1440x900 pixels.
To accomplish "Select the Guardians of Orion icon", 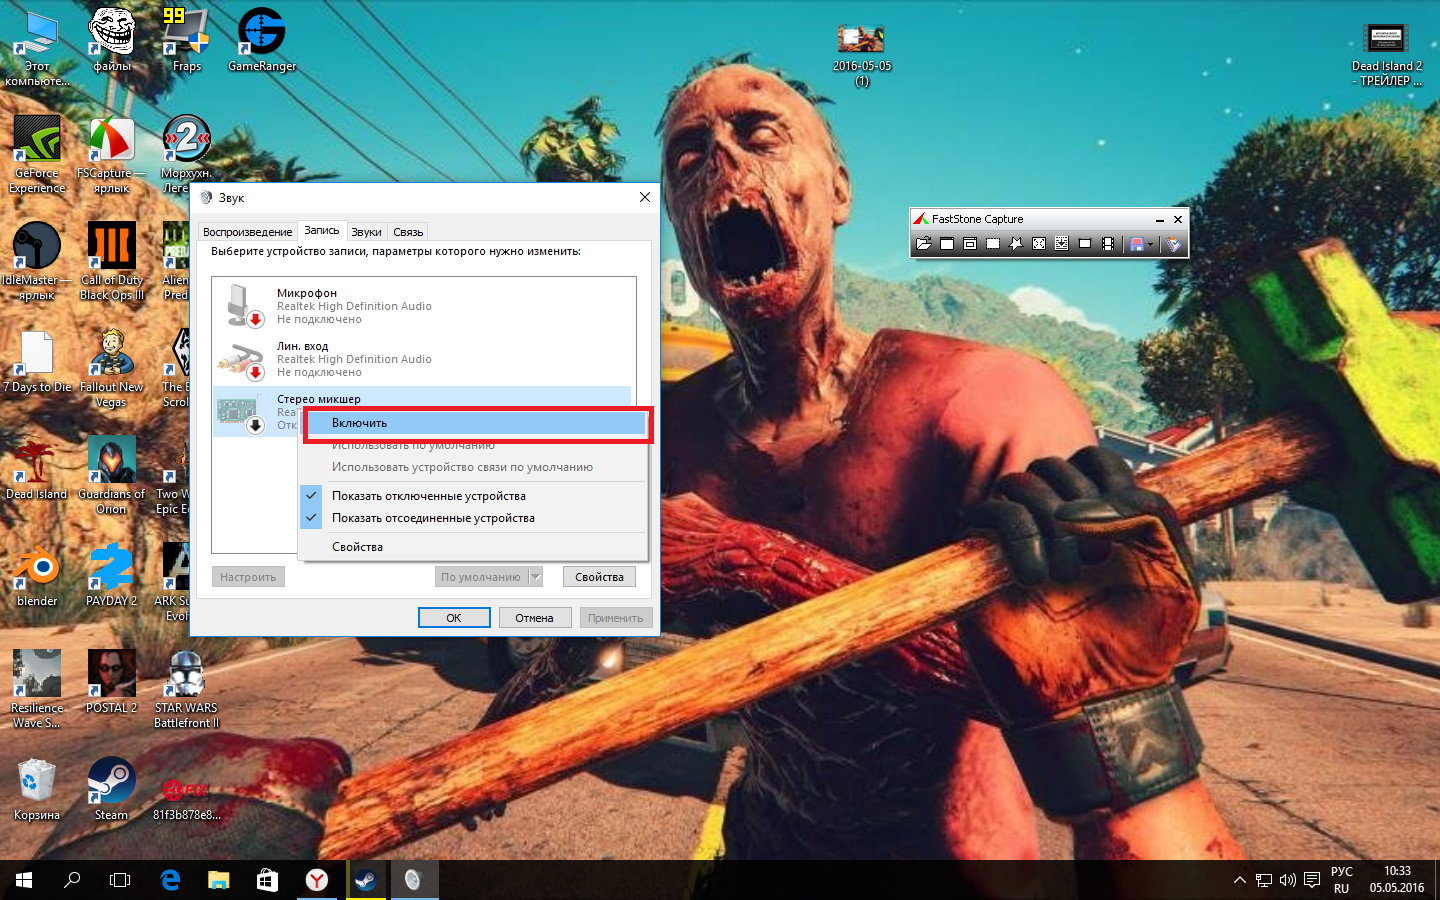I will (x=112, y=475).
